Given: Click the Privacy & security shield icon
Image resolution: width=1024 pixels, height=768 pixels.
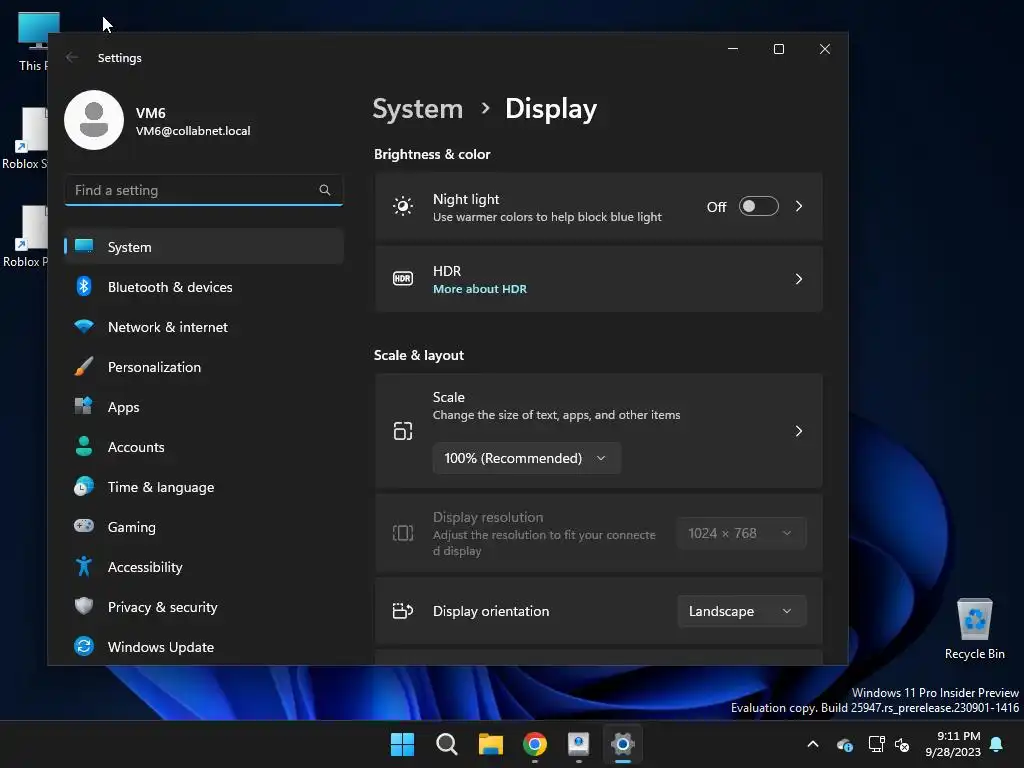Looking at the screenshot, I should point(84,606).
